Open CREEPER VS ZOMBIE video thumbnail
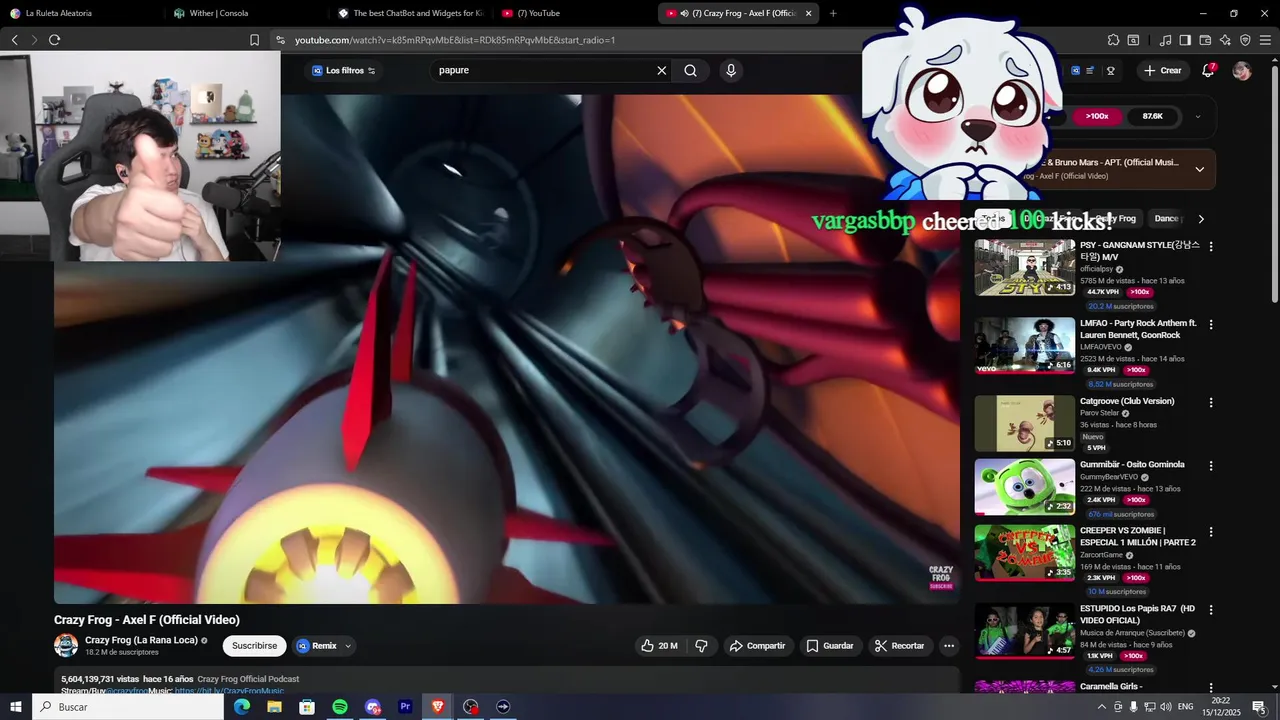The image size is (1280, 720). pos(1025,552)
